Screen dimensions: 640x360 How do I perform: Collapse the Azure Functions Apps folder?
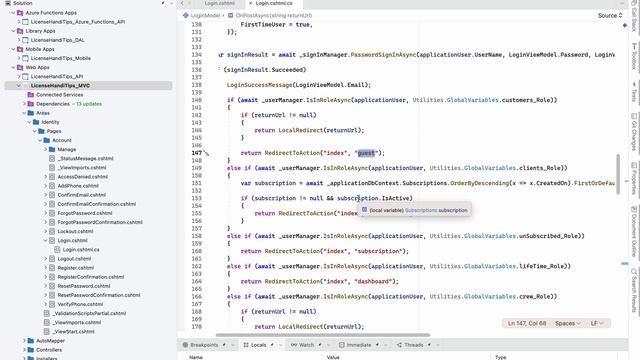tap(13, 13)
